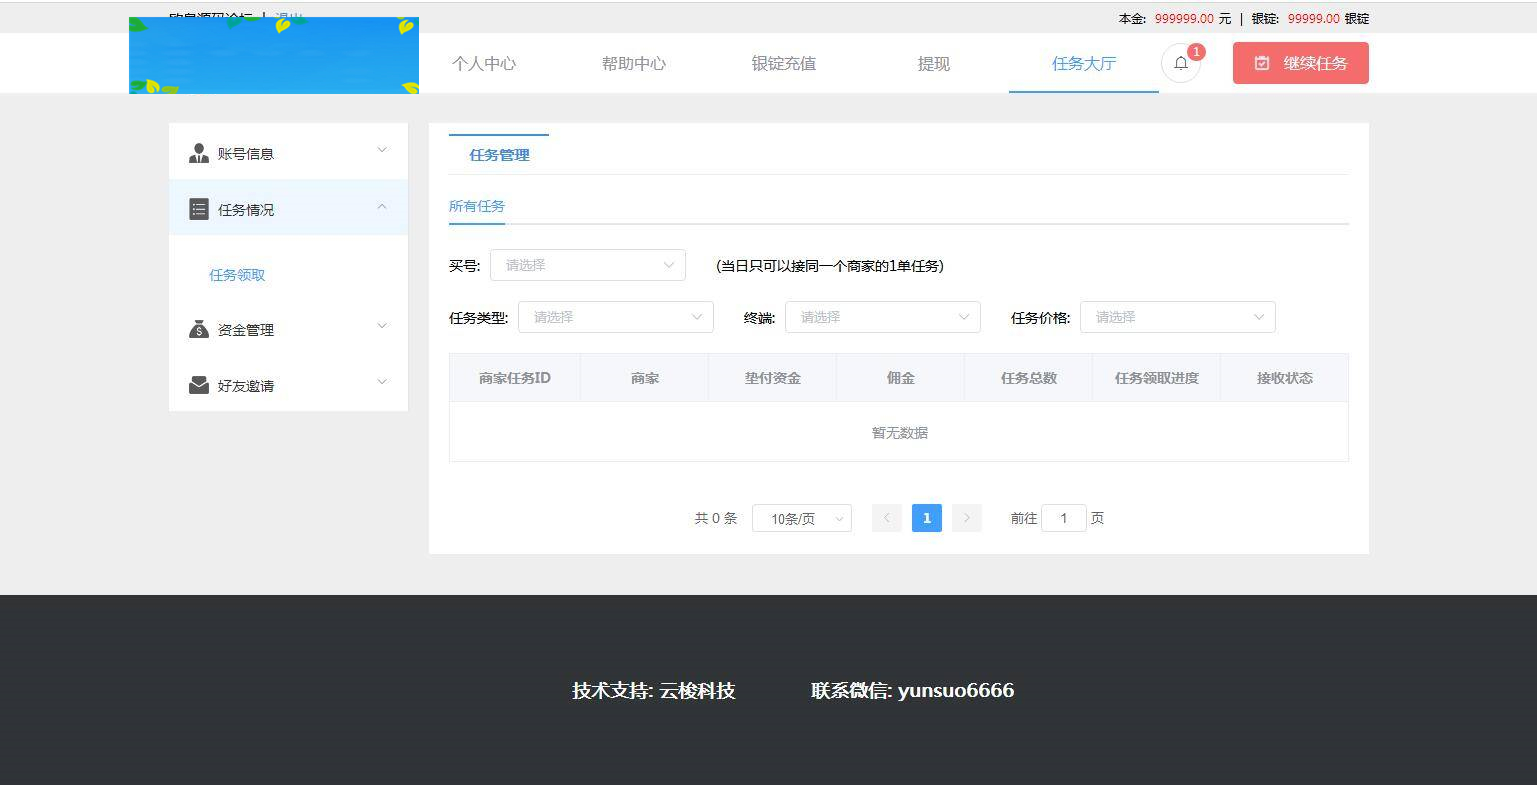Switch to the 任务大厅 menu tab
The width and height of the screenshot is (1537, 785).
click(1083, 62)
